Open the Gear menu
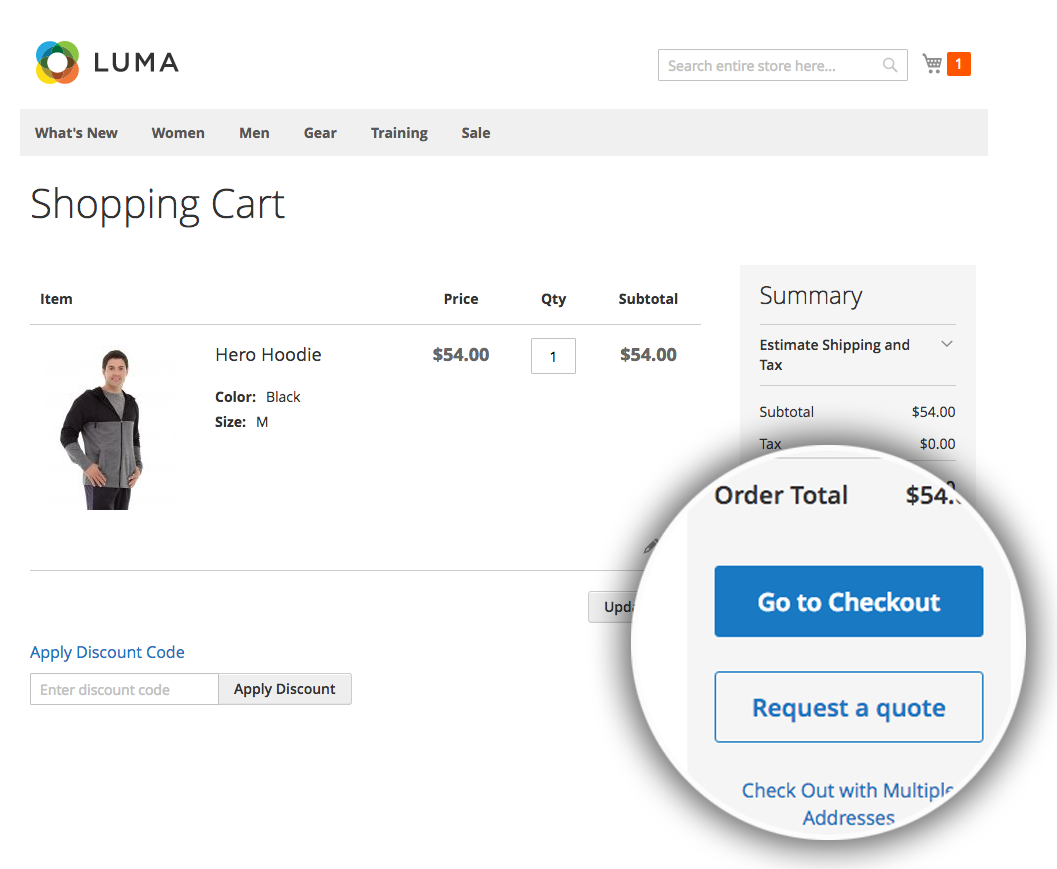 click(x=320, y=133)
